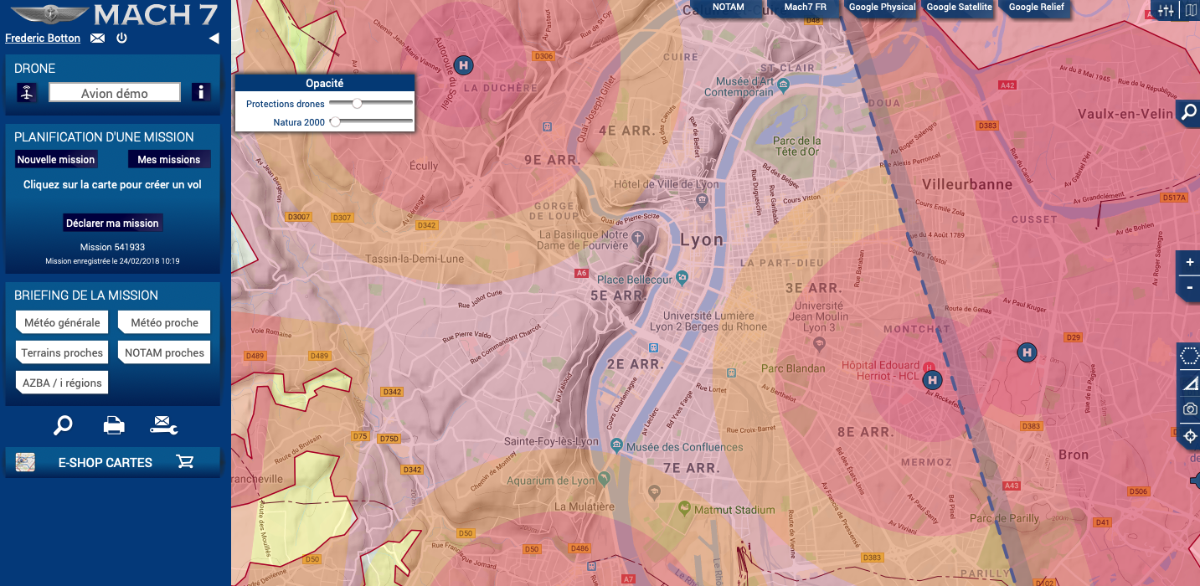Viewport: 1200px width, 586px height.
Task: Click the 'Mission enregistrée le 24/02/2018 10:19' text
Action: coord(112,261)
